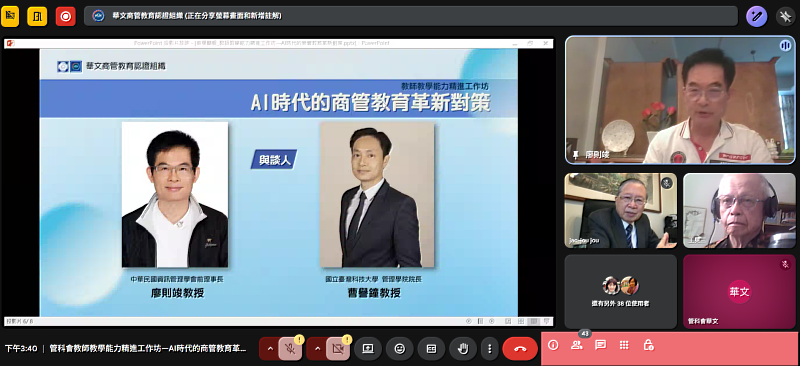Screen dimensions: 800x366
Task: Click the pin icon beside the name 廖則竣
Action: [x=576, y=155]
